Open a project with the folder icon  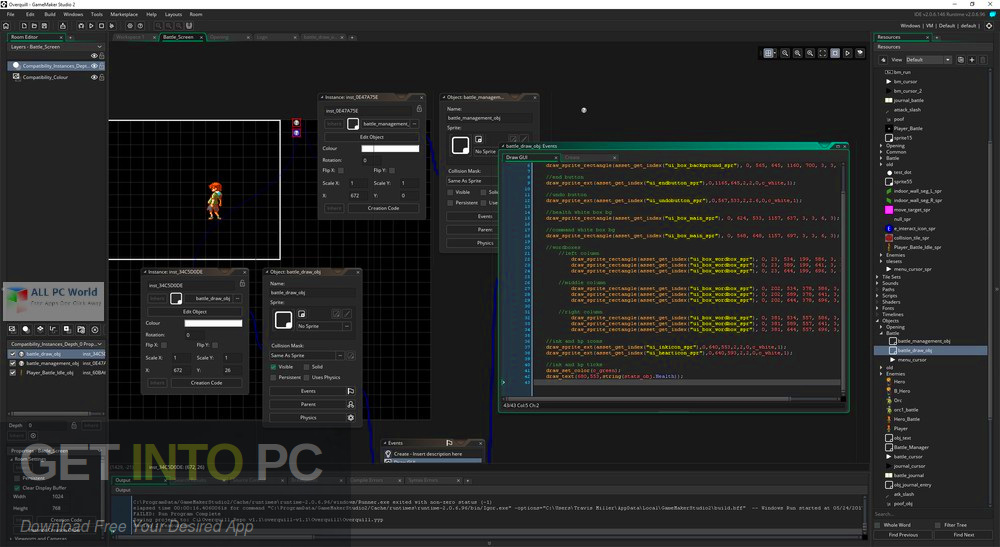(x=34, y=26)
